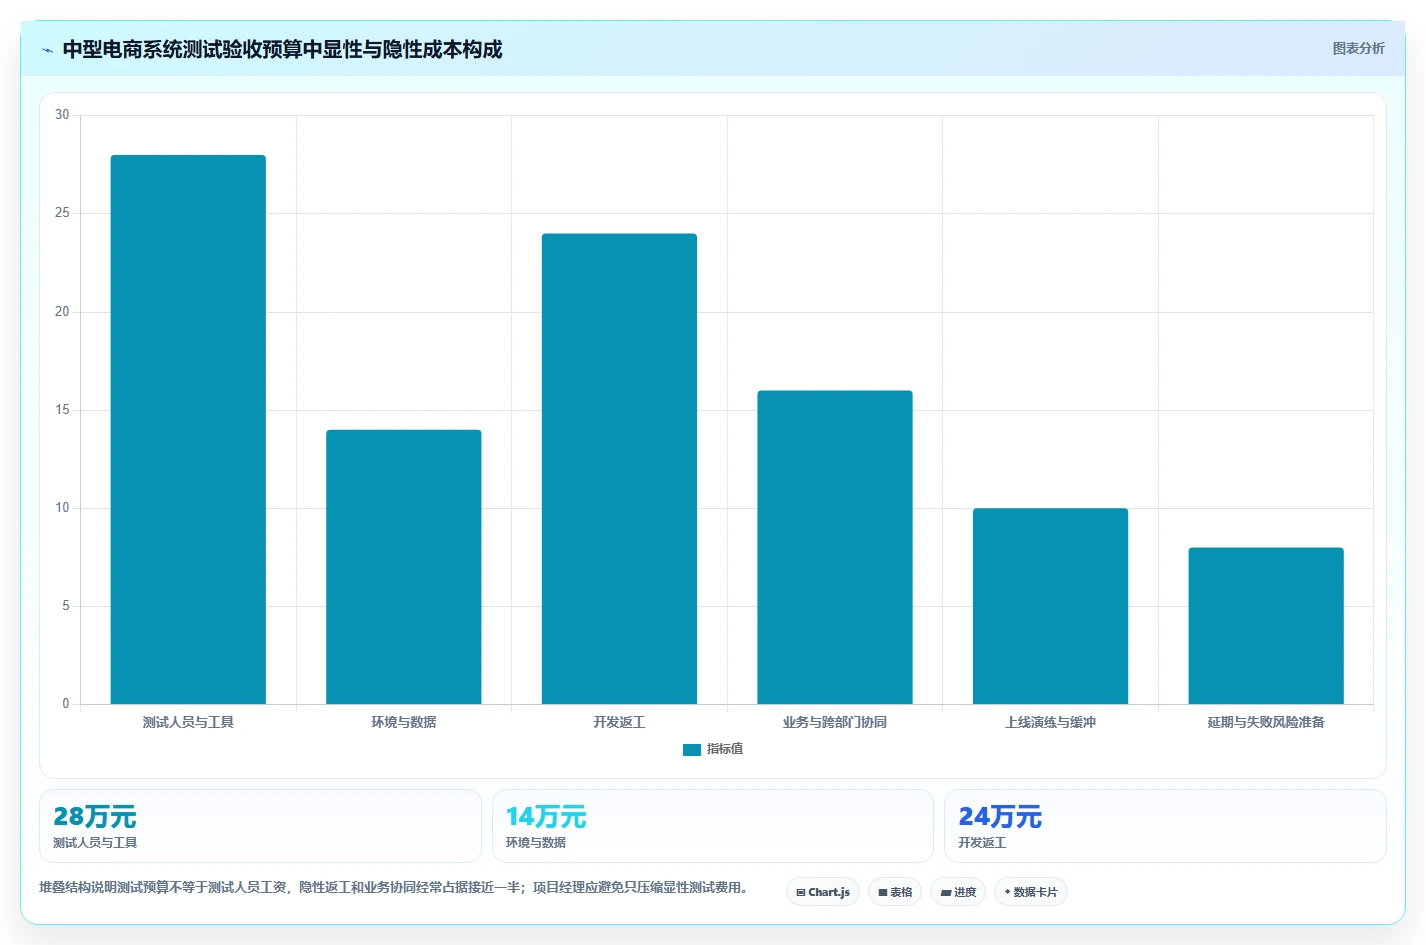This screenshot has width=1426, height=945.
Task: Click x-axis label 延期与失败风险准备
Action: pos(1266,722)
